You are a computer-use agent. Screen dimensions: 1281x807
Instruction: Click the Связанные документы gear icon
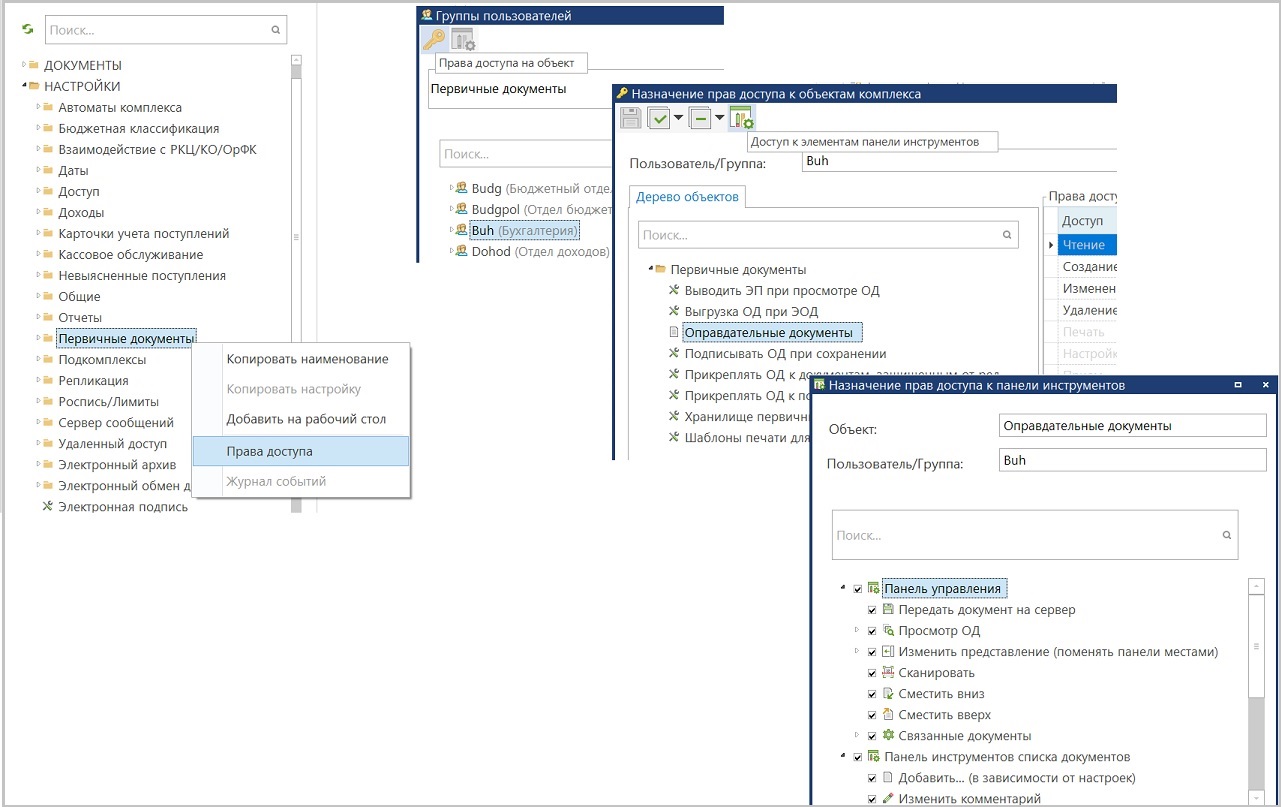[888, 735]
